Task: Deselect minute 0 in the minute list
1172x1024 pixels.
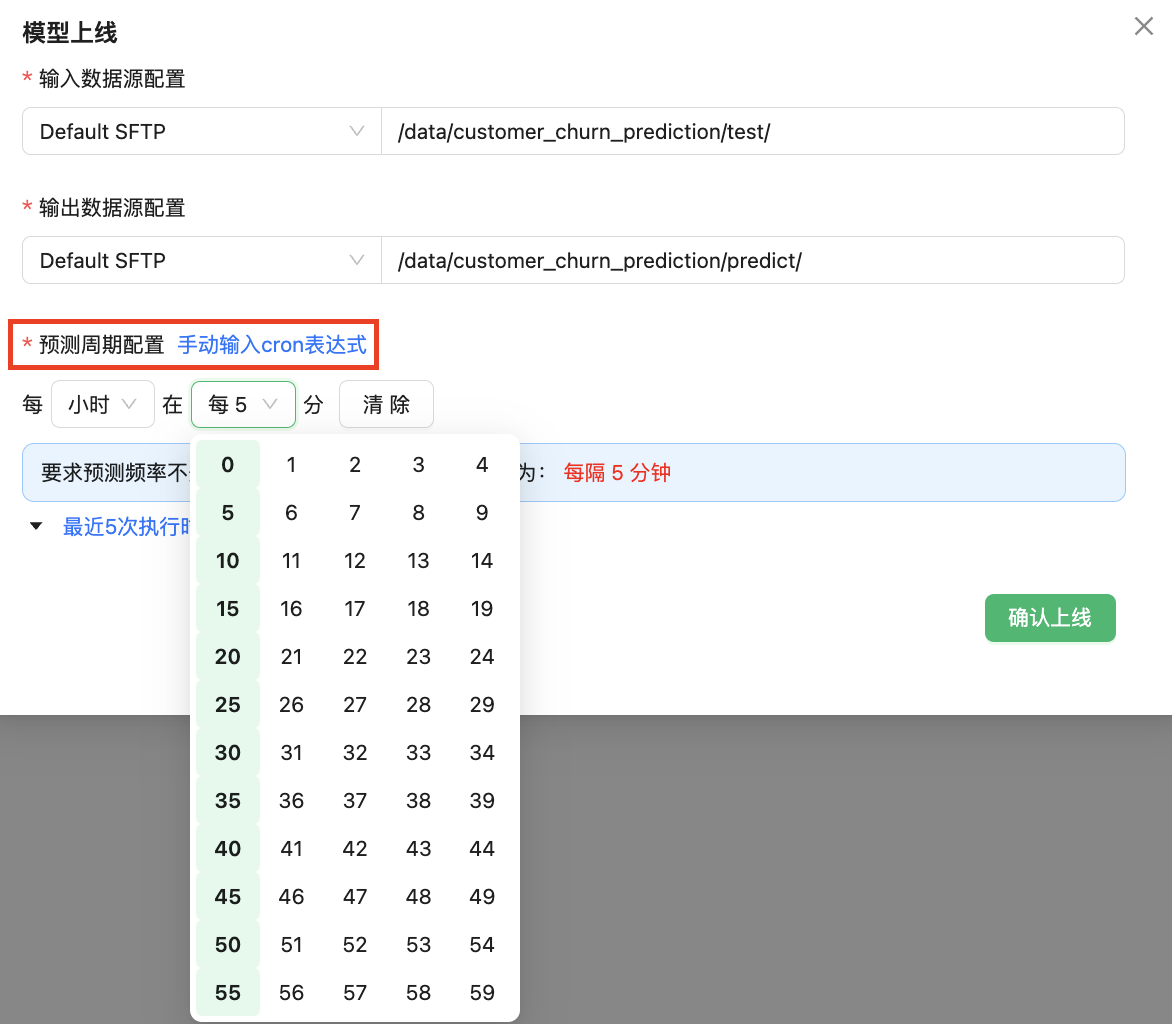Action: coord(228,464)
